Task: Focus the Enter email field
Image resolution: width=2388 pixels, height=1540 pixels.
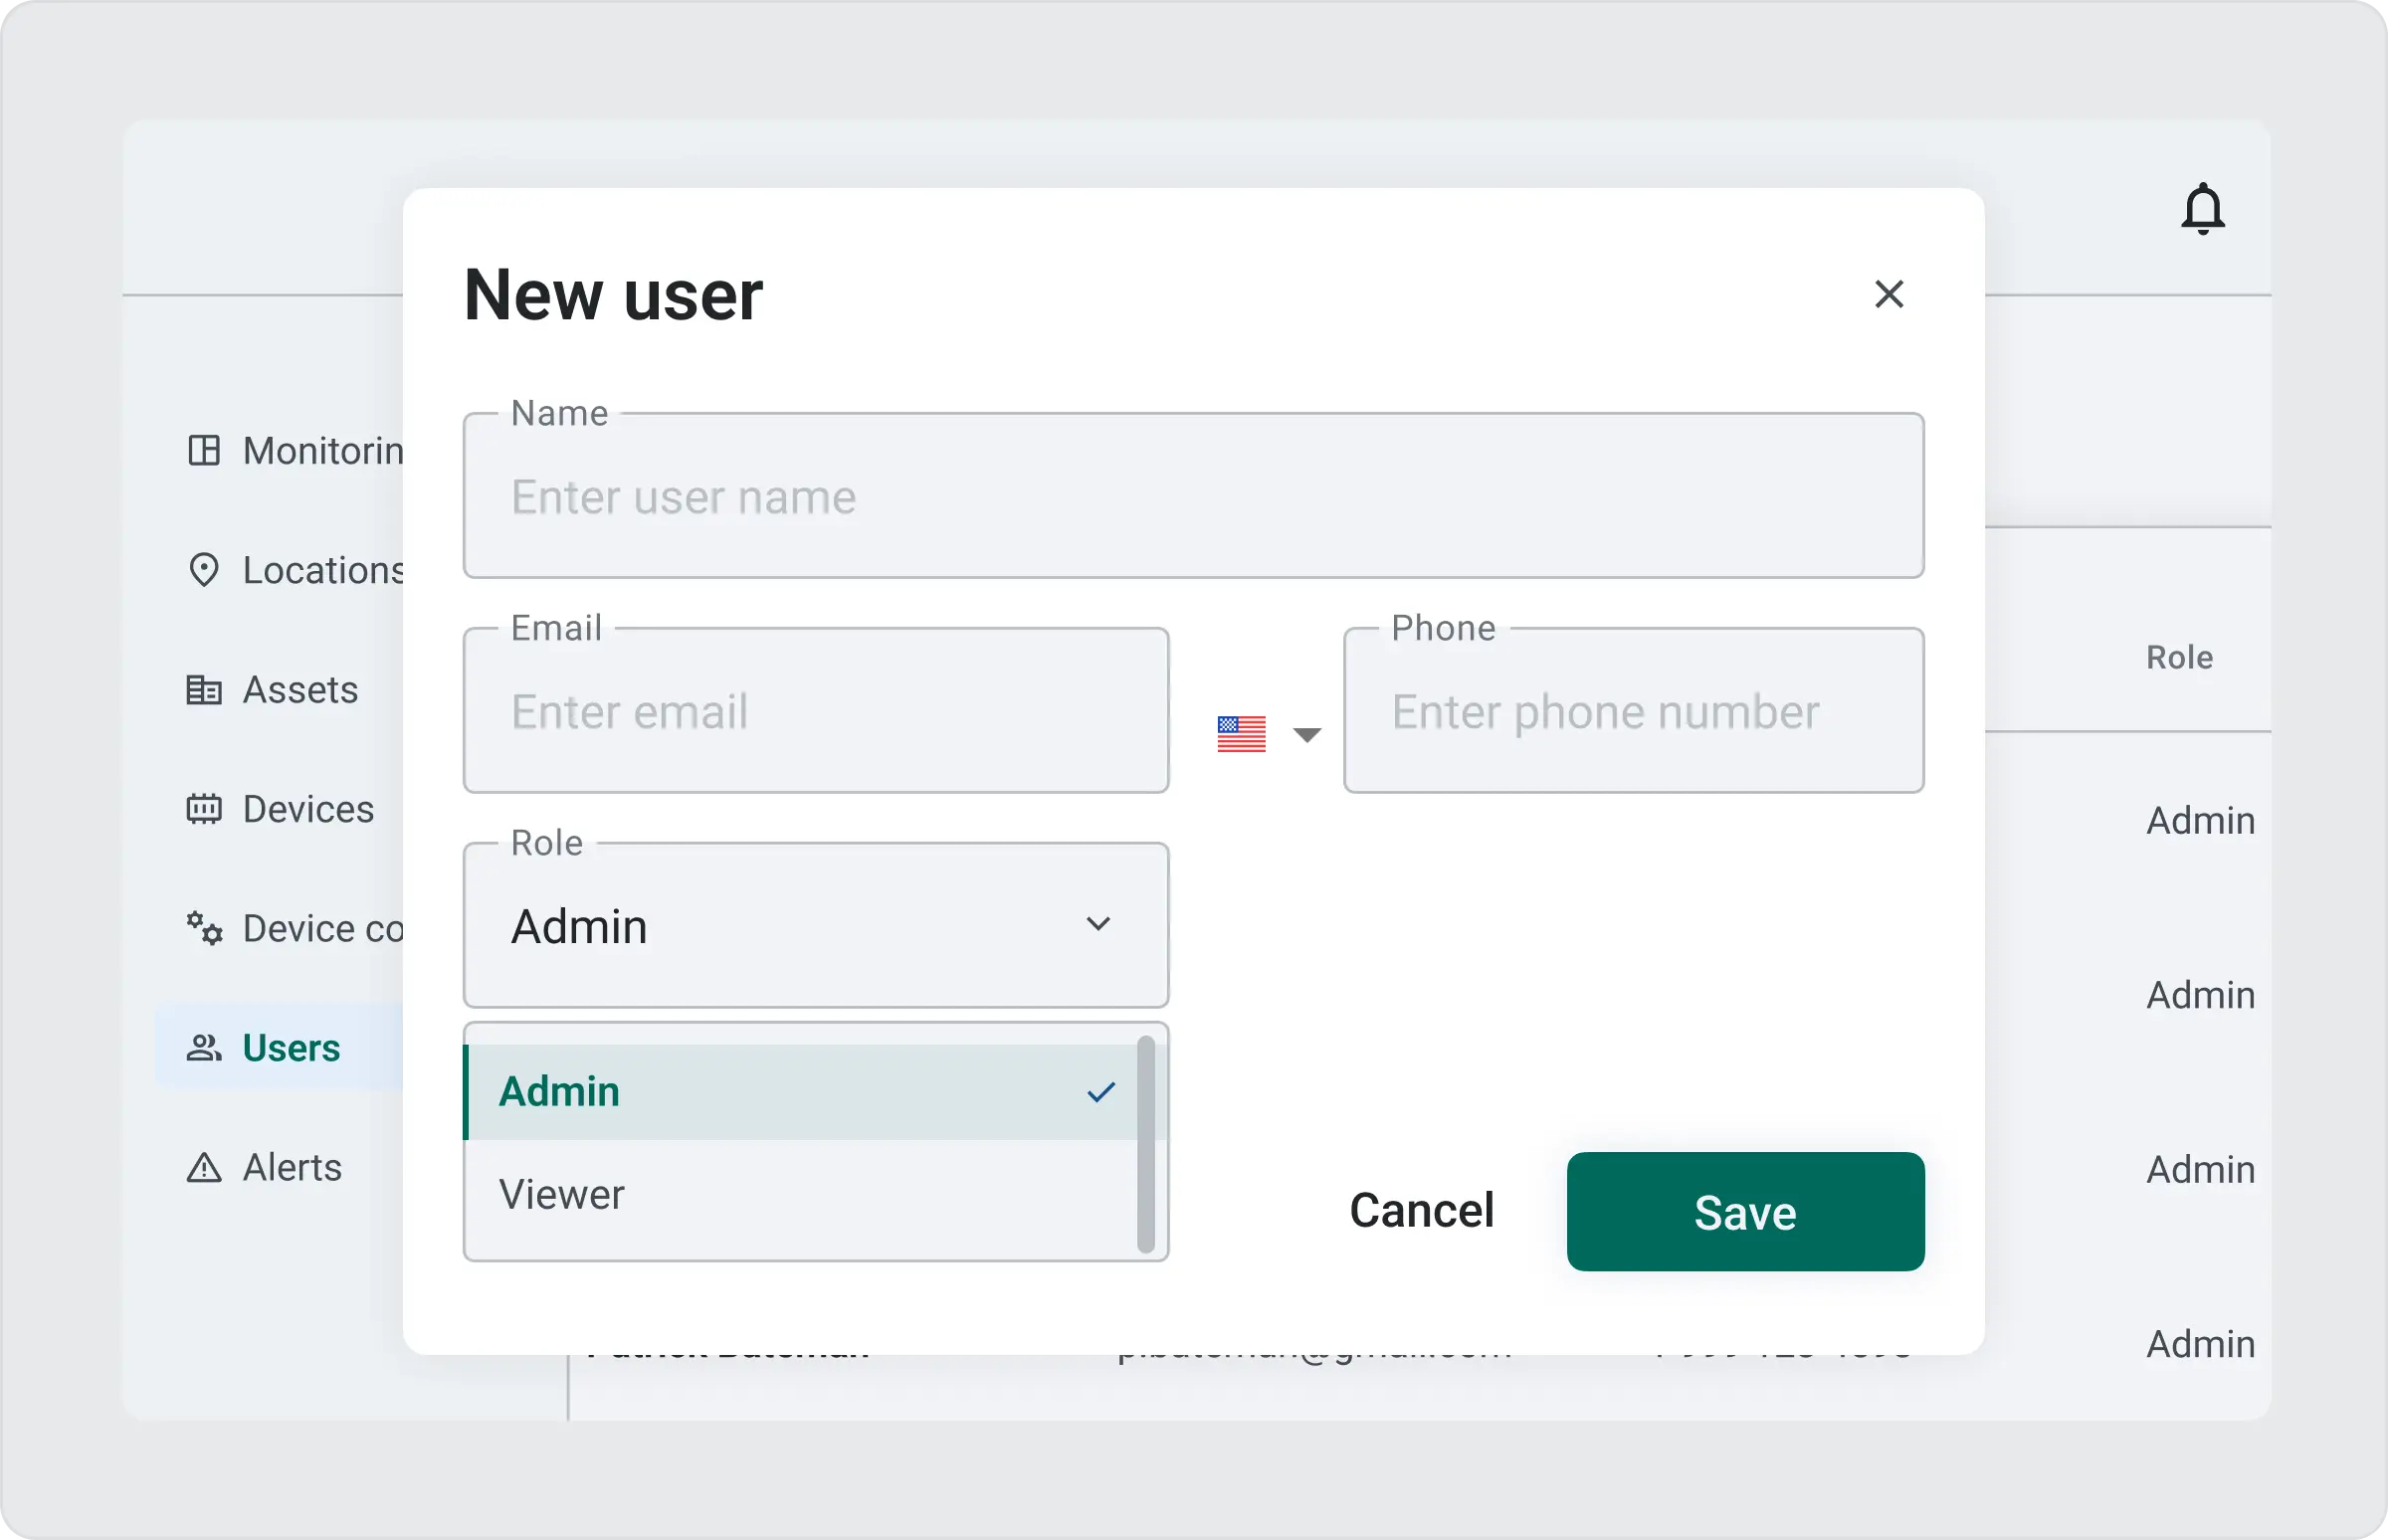Action: (x=815, y=712)
